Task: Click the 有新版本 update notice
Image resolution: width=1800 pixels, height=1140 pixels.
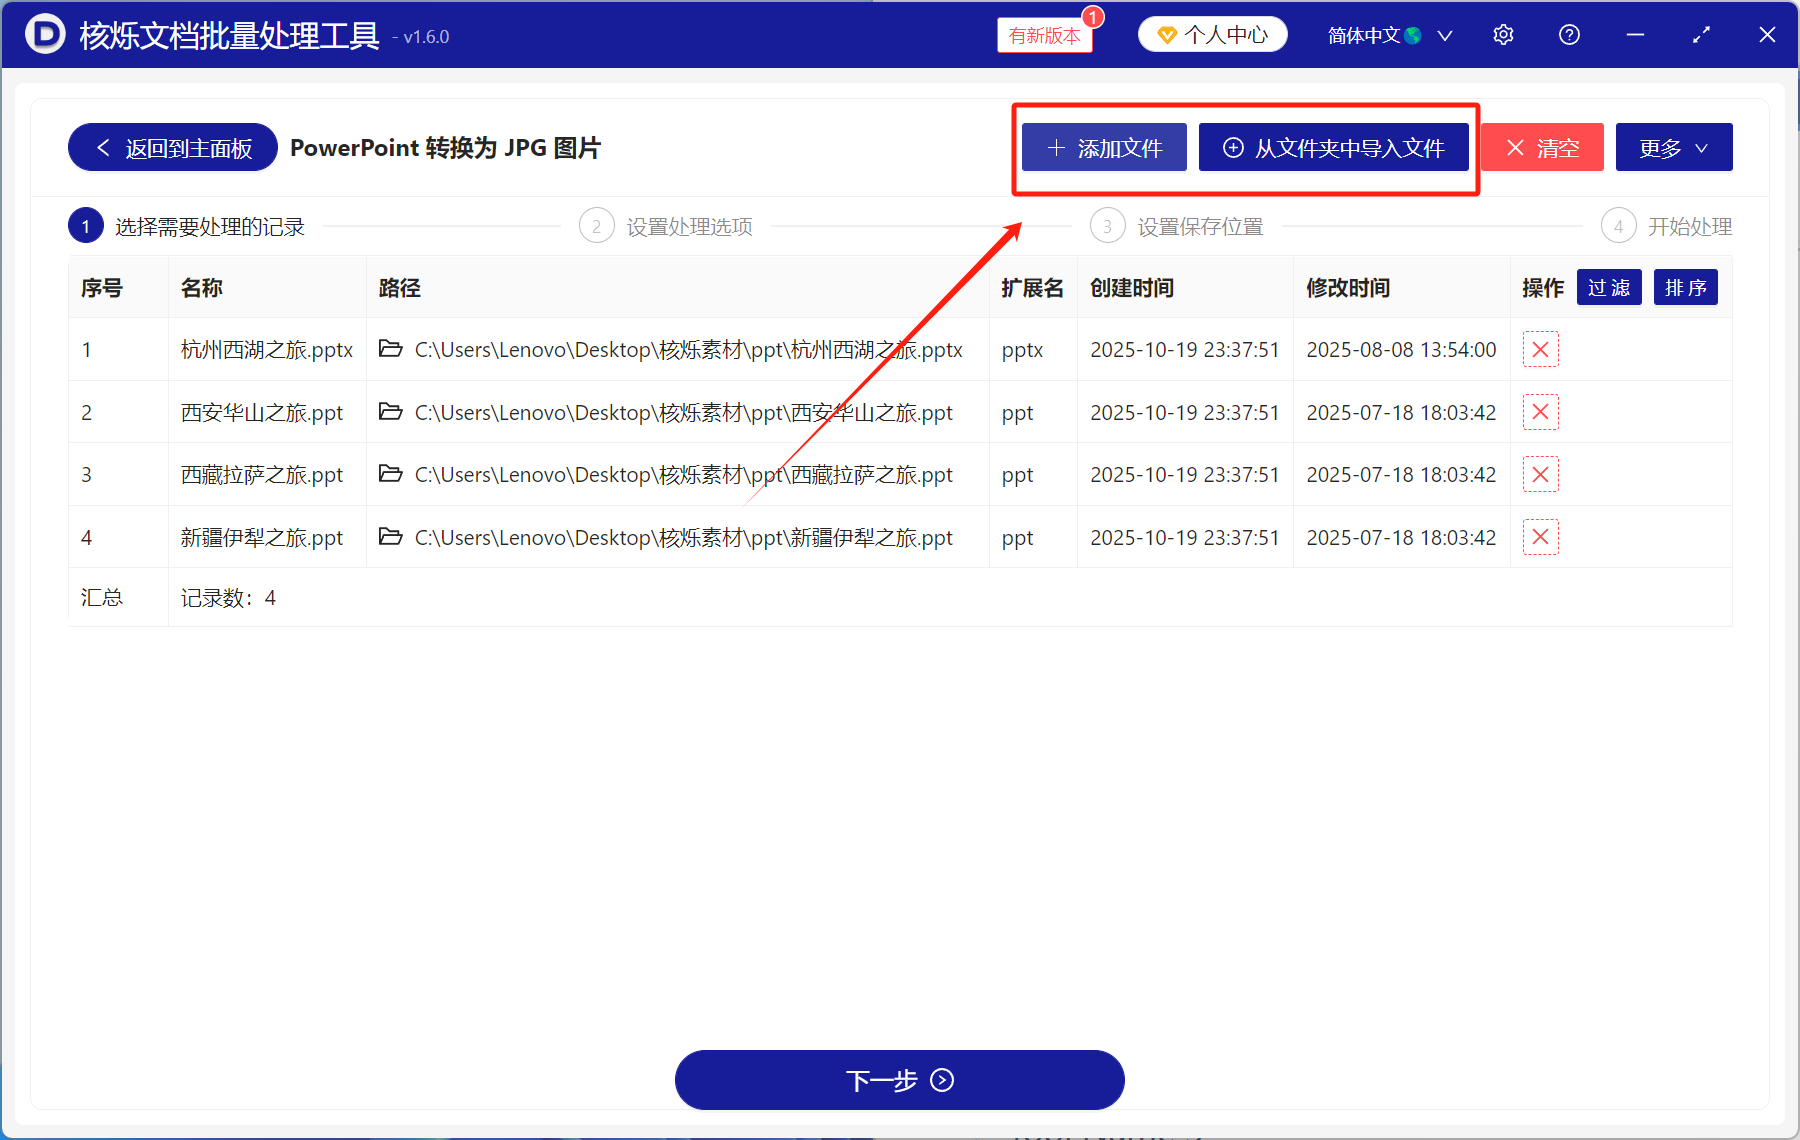Action: point(1044,35)
